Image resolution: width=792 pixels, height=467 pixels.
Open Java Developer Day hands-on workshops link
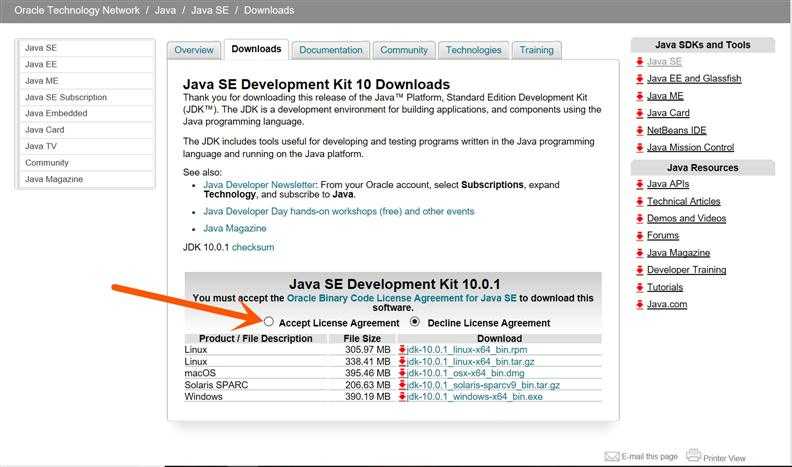(x=339, y=211)
